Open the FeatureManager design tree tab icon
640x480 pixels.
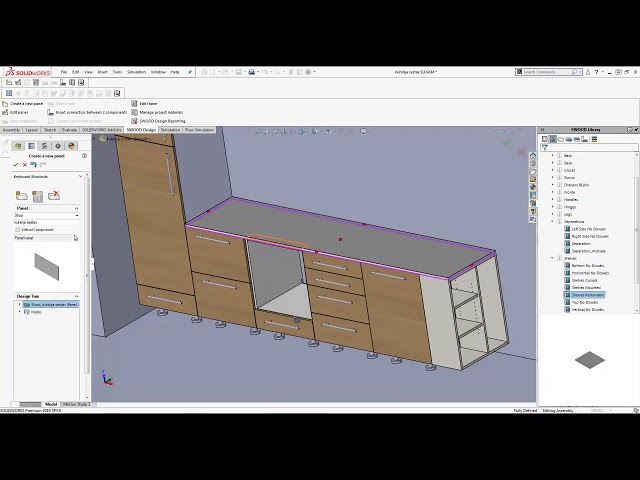pos(18,146)
